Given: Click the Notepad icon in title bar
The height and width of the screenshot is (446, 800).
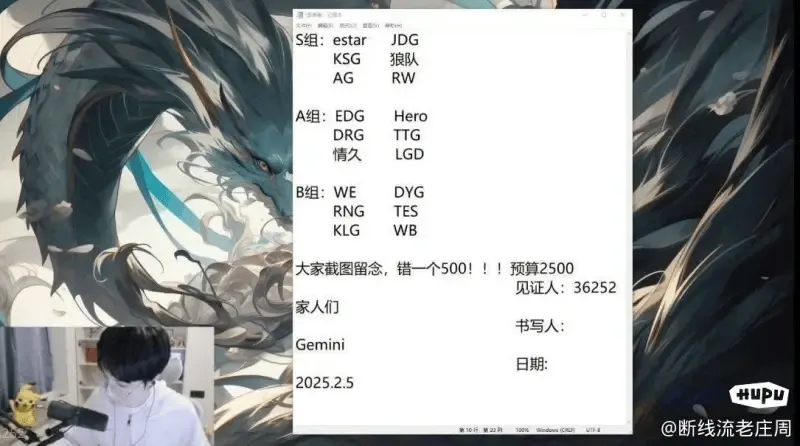Looking at the screenshot, I should (x=300, y=15).
